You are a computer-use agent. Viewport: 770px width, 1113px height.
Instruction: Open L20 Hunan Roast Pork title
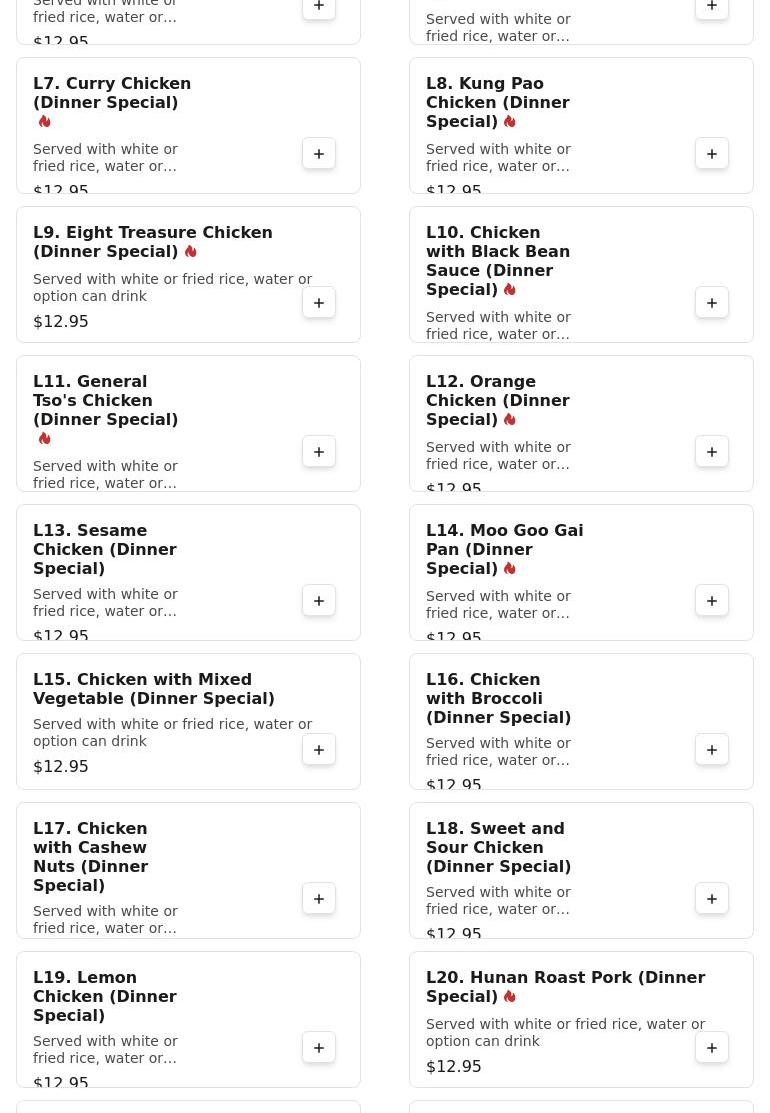(565, 987)
